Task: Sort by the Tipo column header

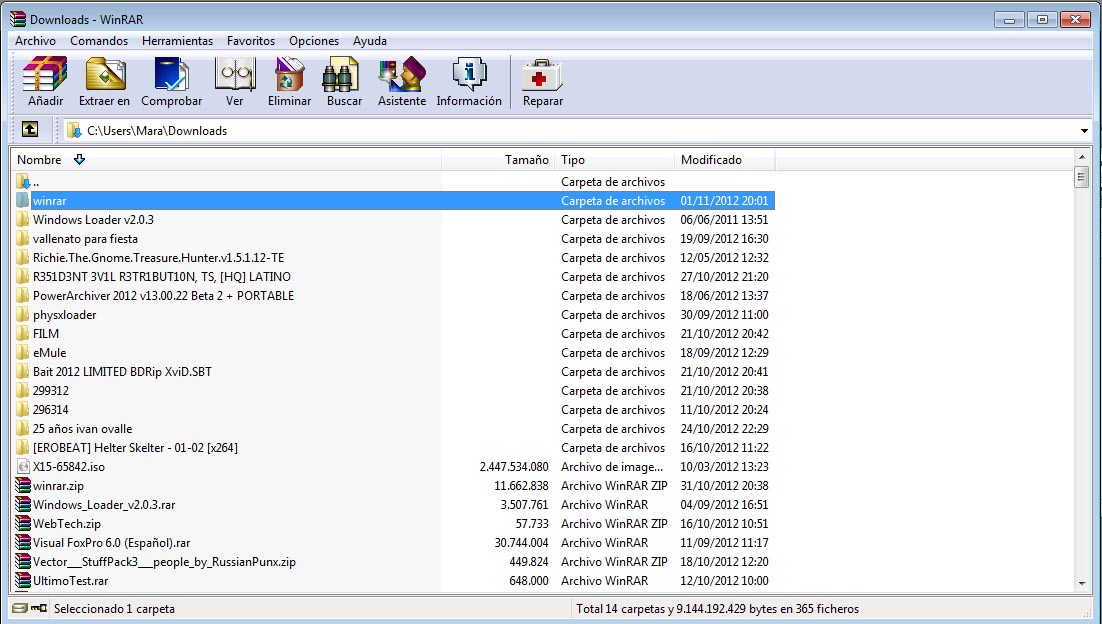Action: click(614, 160)
